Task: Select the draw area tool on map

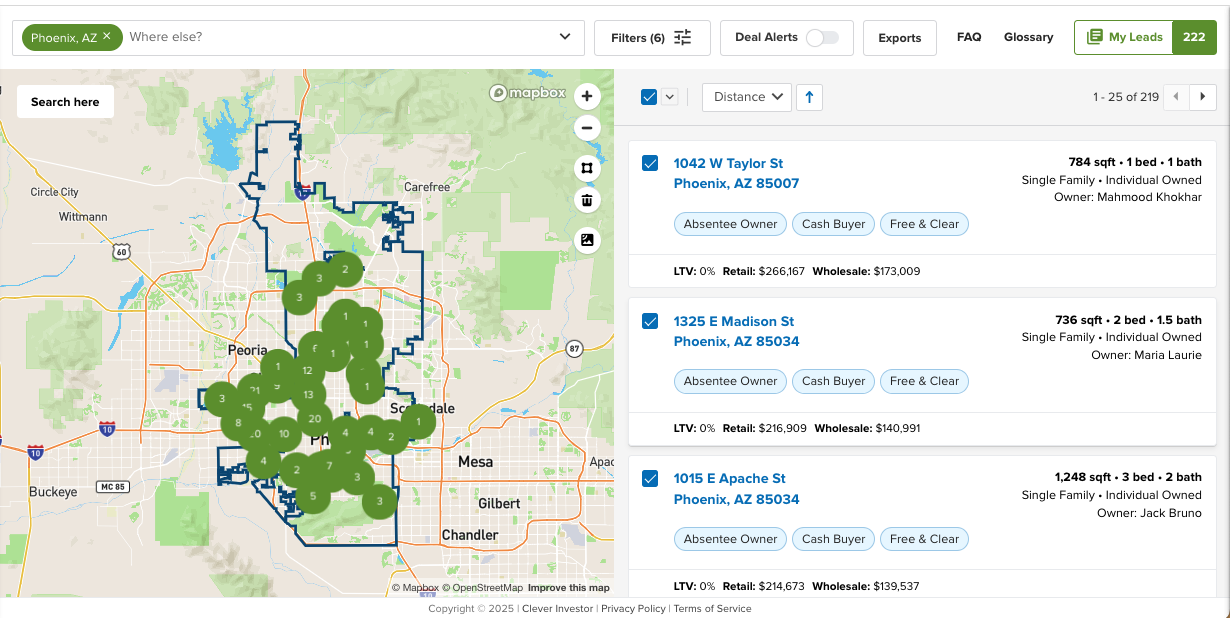Action: coord(587,168)
